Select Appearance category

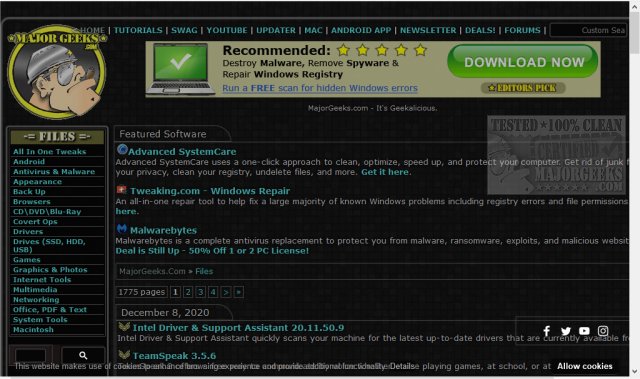point(37,182)
